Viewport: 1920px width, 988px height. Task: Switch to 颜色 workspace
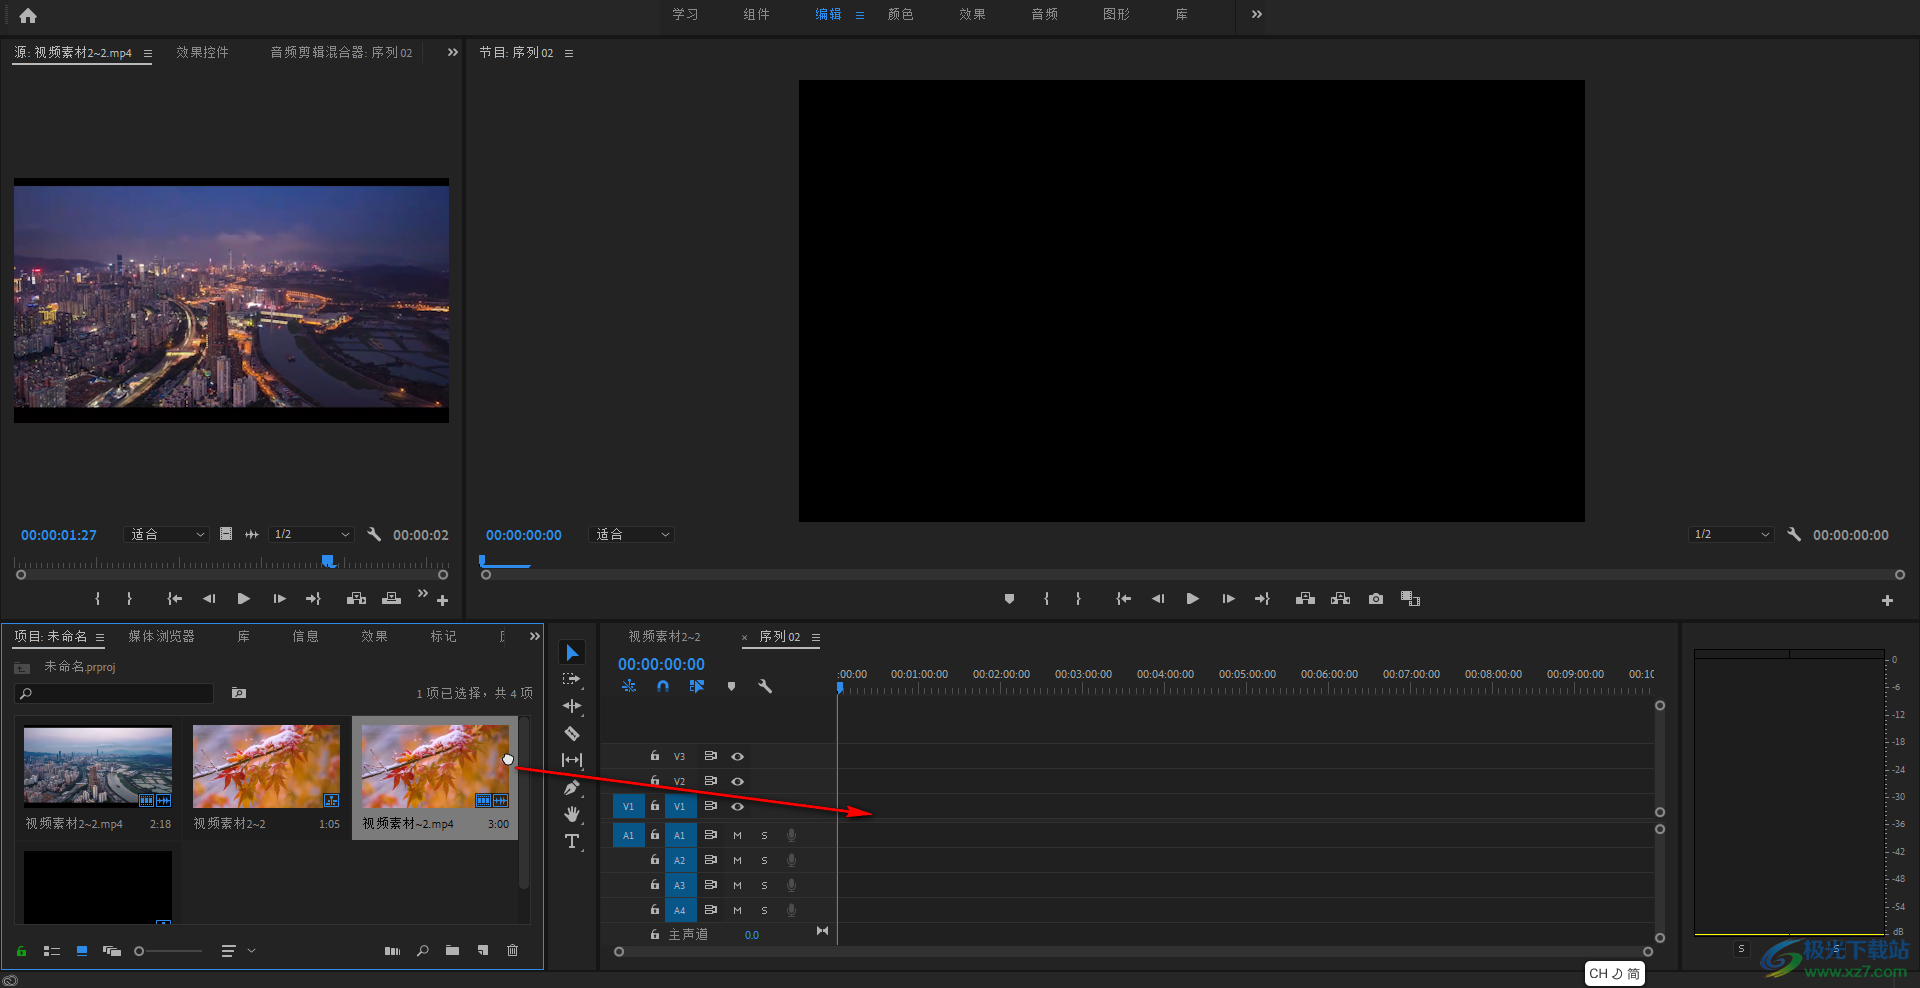(900, 14)
